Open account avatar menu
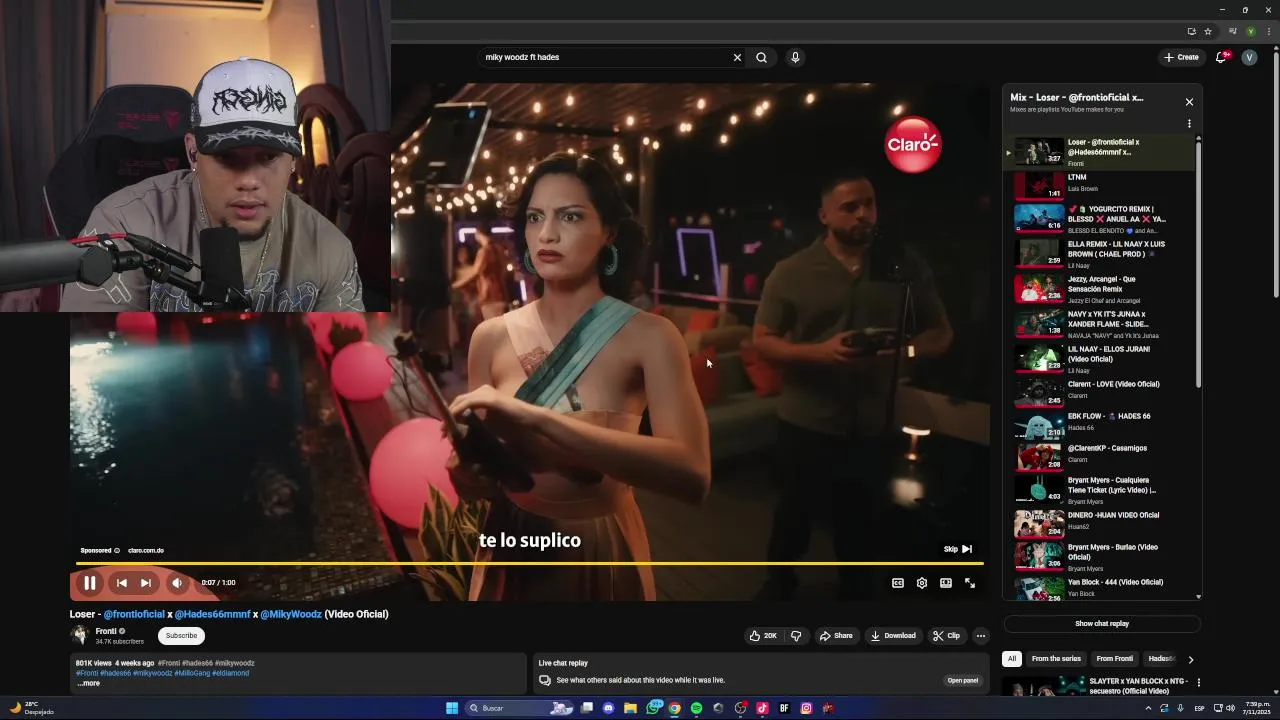Image resolution: width=1280 pixels, height=720 pixels. 1249,57
